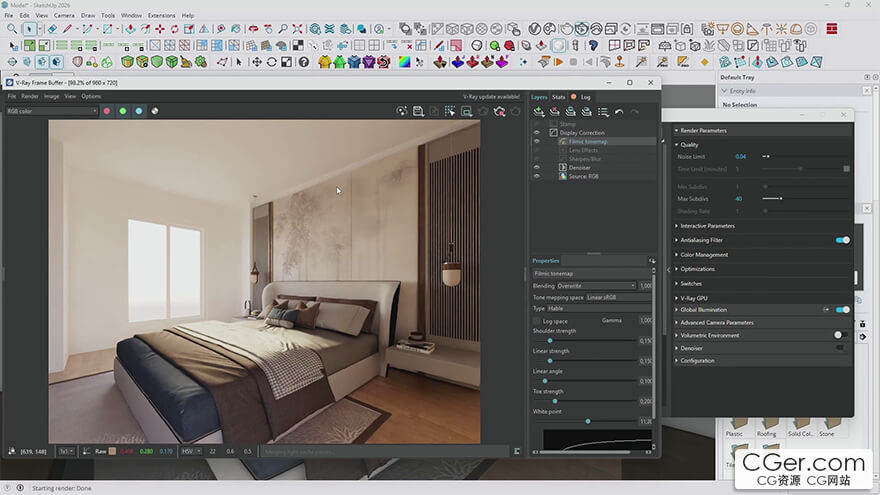The height and width of the screenshot is (495, 880).
Task: Open the Extensions menu in SketchUp
Action: (x=161, y=15)
